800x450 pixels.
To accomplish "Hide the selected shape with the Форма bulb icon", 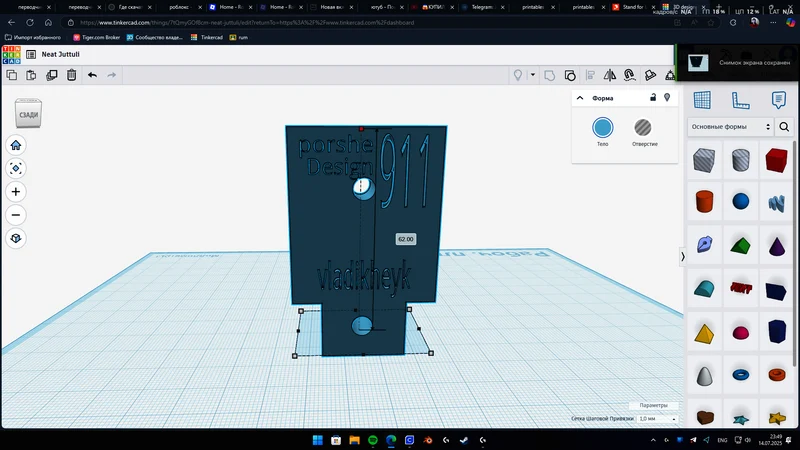I will coord(667,97).
